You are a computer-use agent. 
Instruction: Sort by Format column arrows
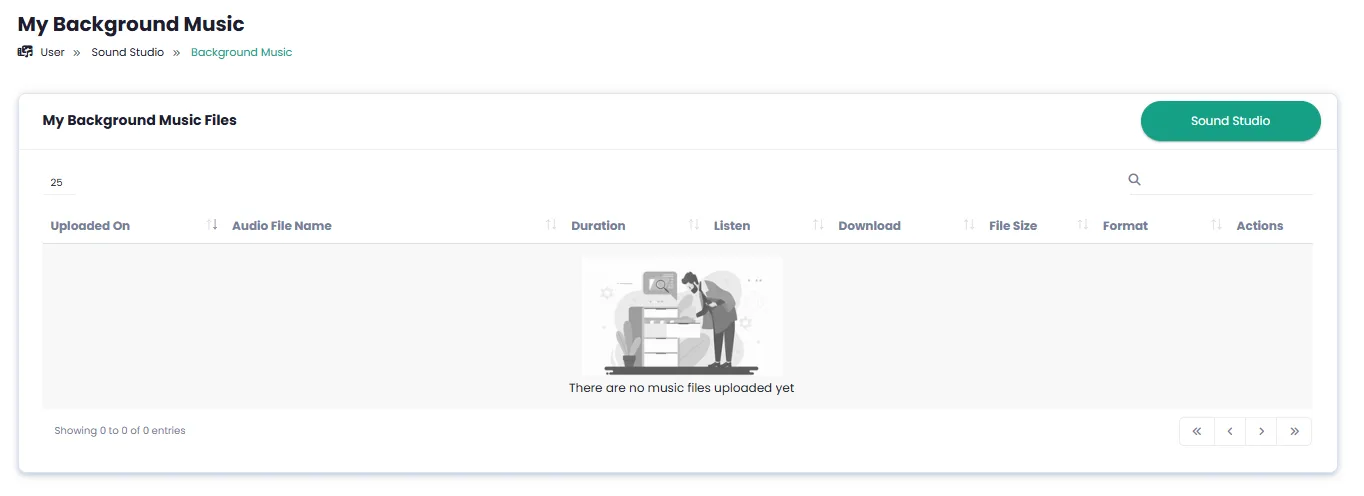coord(1216,225)
